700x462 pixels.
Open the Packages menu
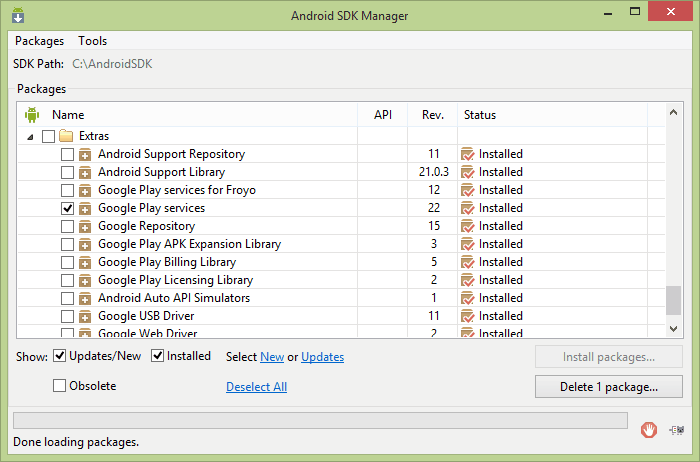click(x=39, y=41)
